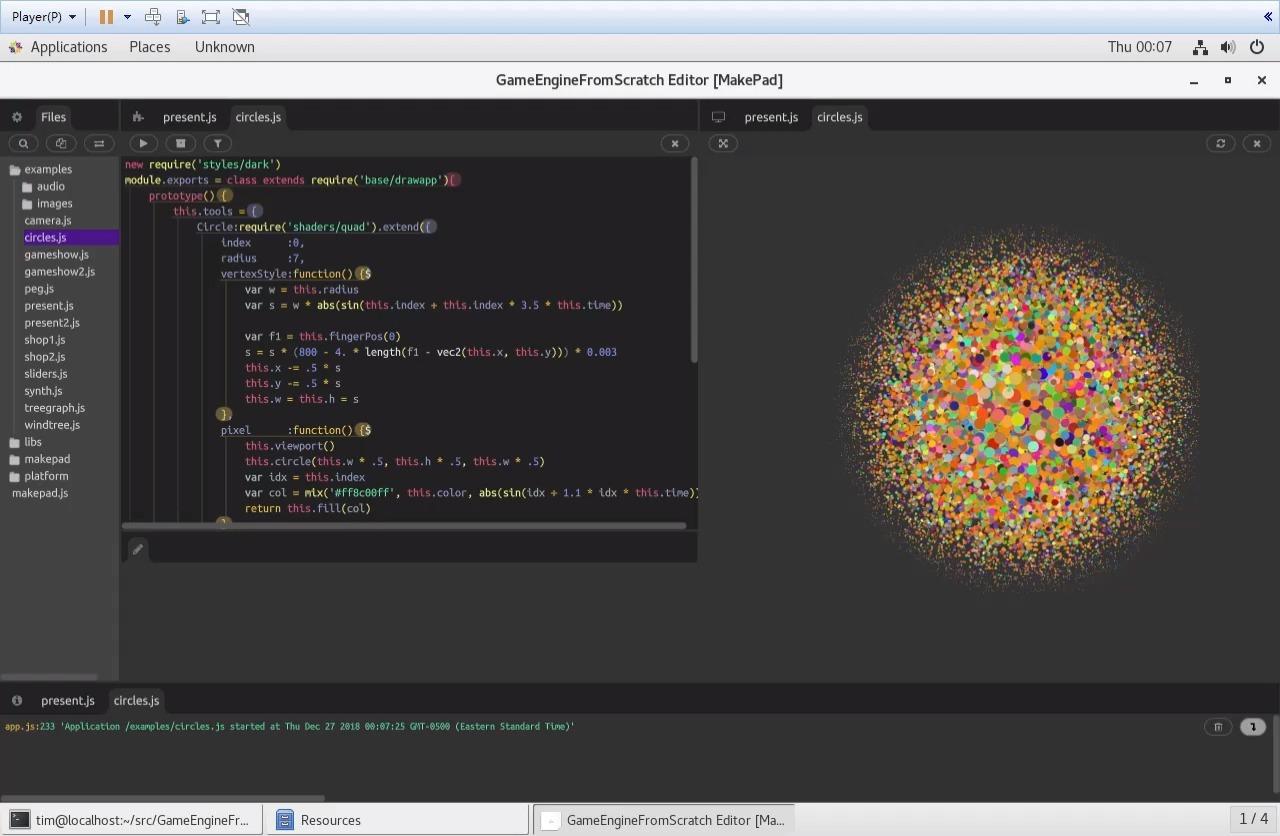Click the volume speaker icon in system tray
1280x836 pixels.
(1228, 47)
